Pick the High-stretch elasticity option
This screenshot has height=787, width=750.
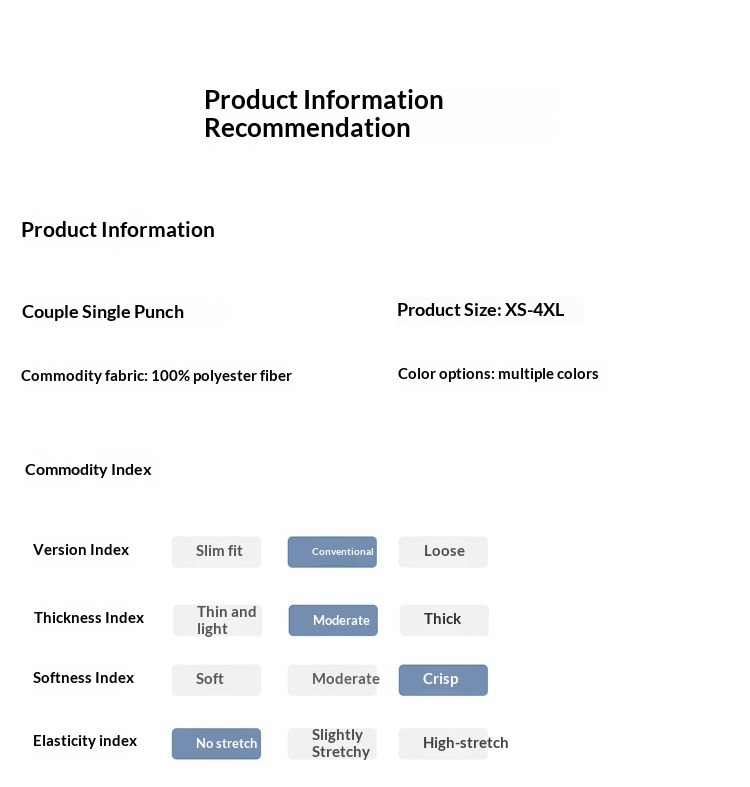[444, 744]
